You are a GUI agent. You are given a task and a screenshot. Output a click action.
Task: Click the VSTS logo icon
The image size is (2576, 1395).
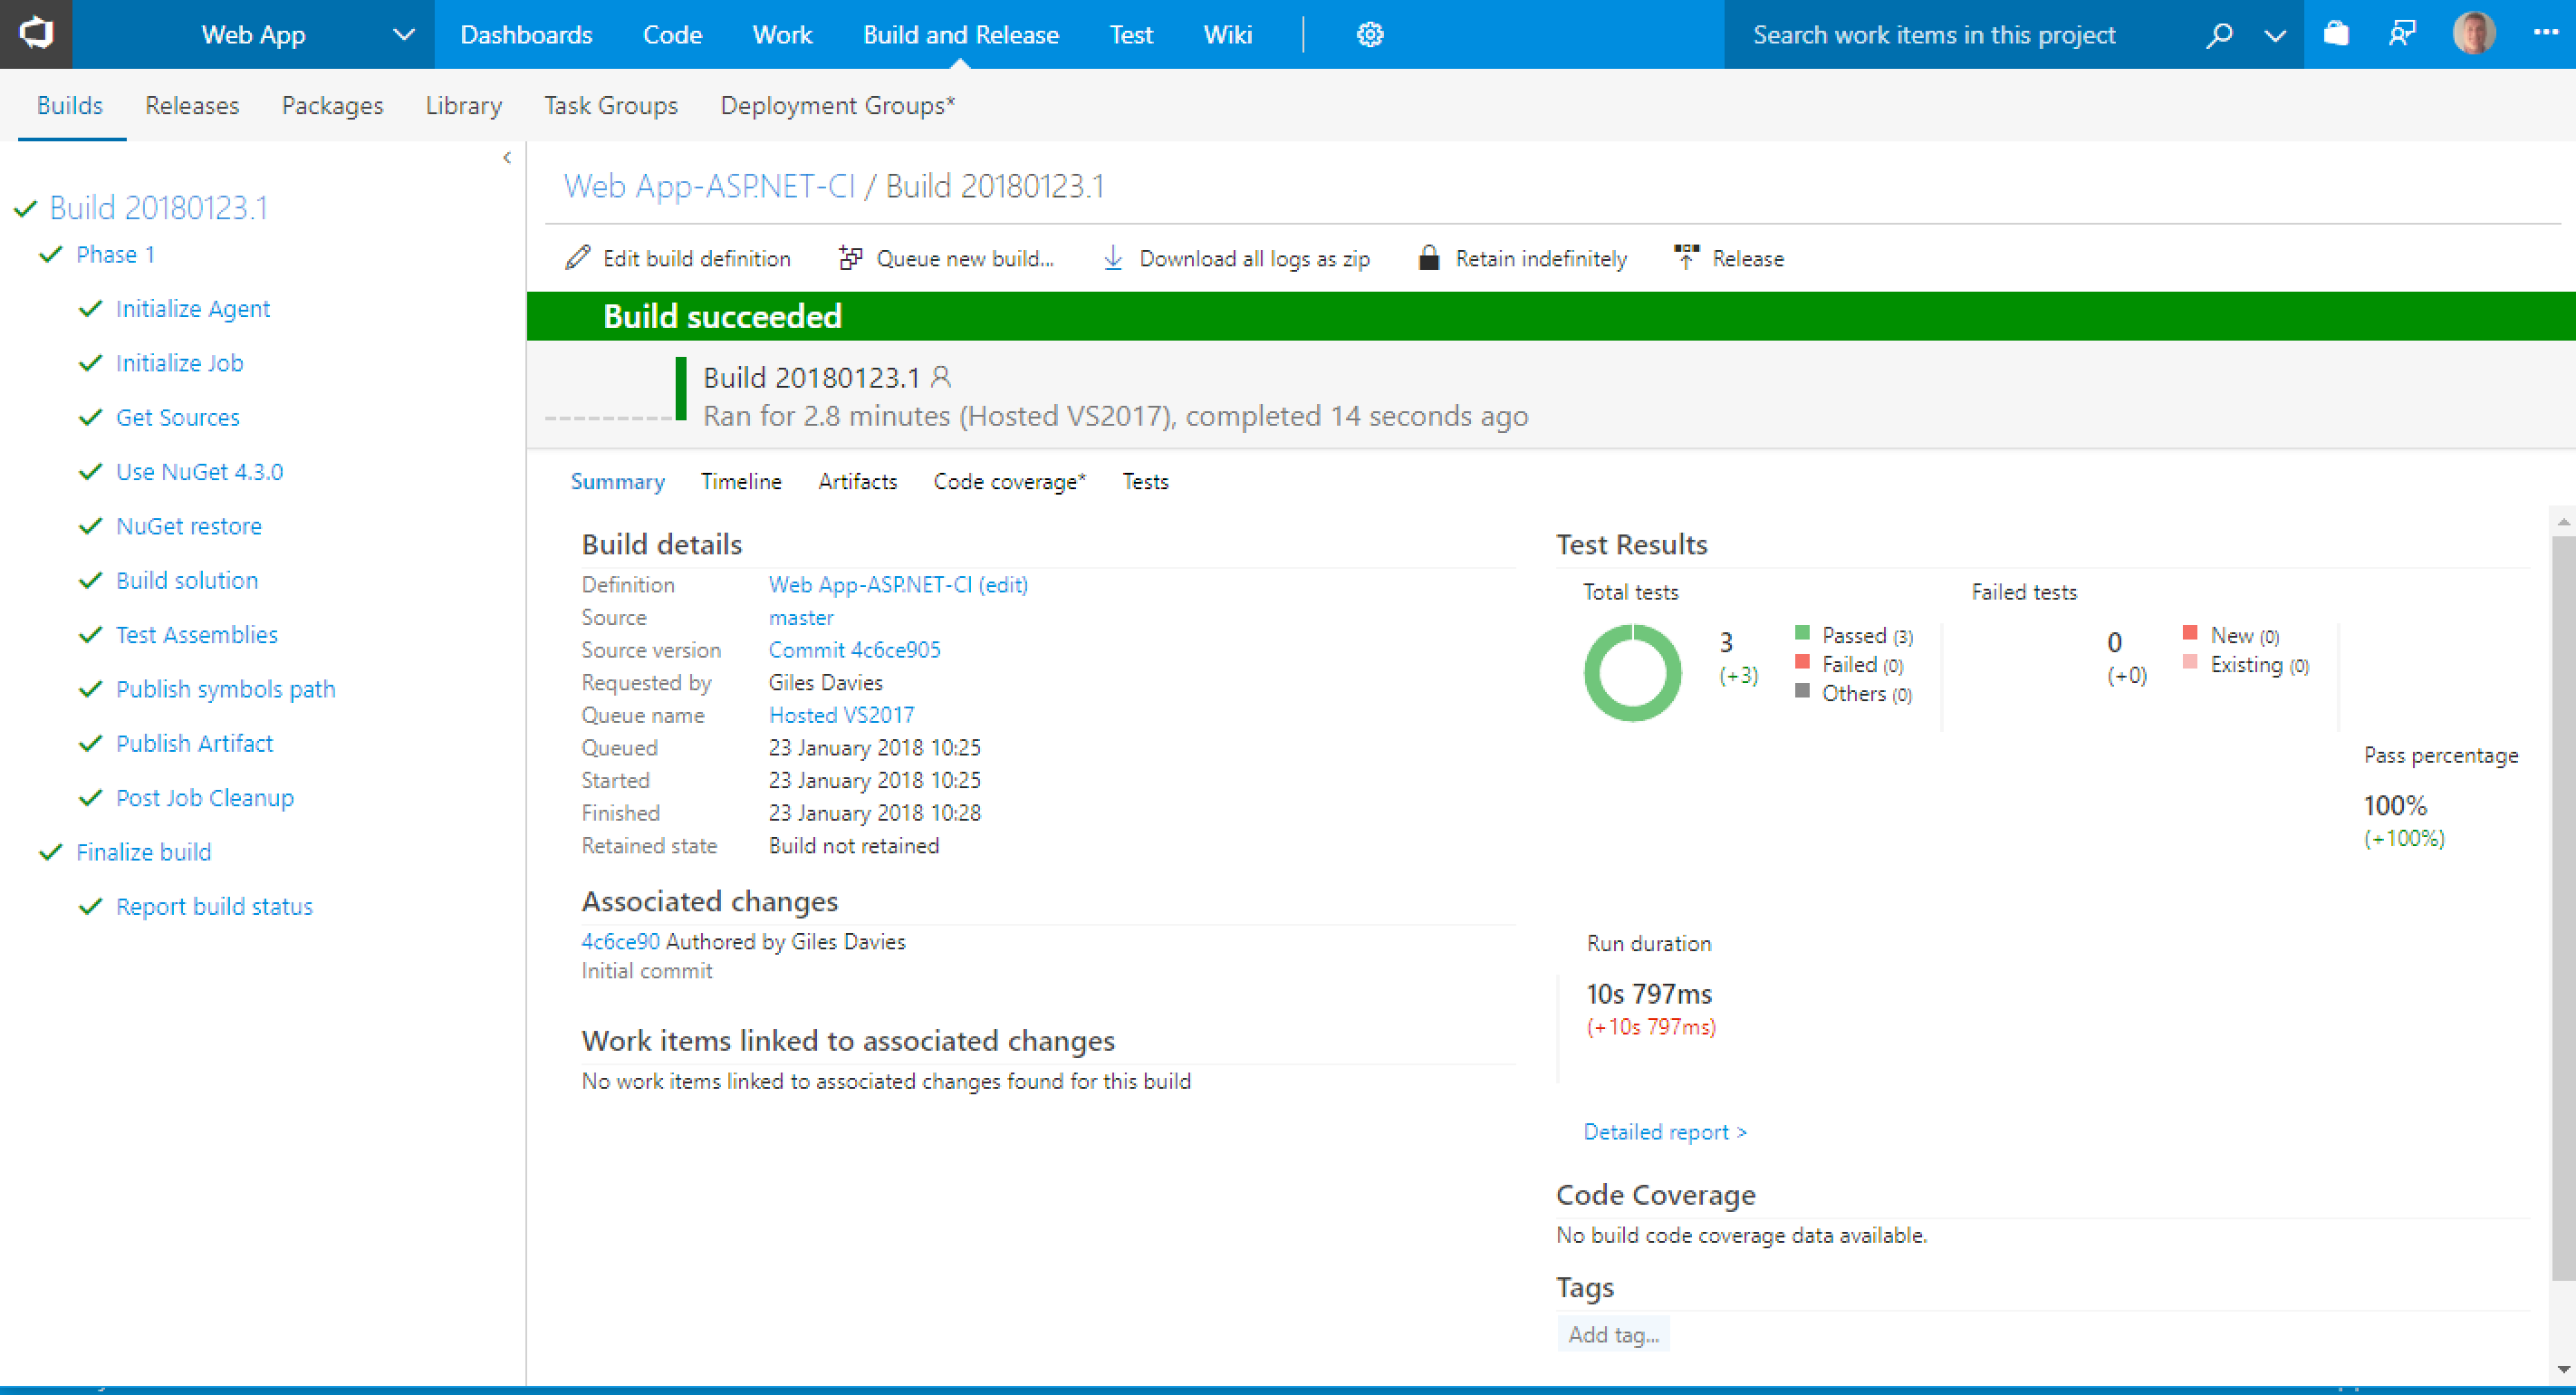36,34
